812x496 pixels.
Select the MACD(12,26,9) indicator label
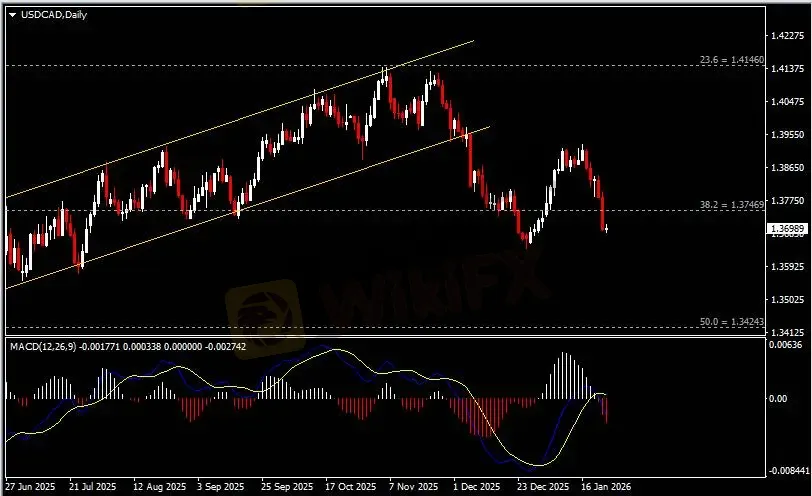click(x=128, y=346)
